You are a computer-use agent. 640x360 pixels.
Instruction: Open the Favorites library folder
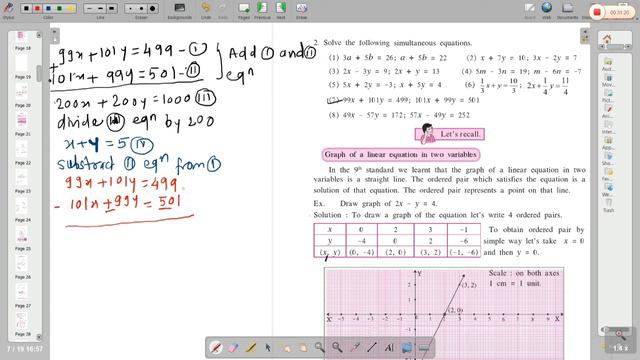608,174
